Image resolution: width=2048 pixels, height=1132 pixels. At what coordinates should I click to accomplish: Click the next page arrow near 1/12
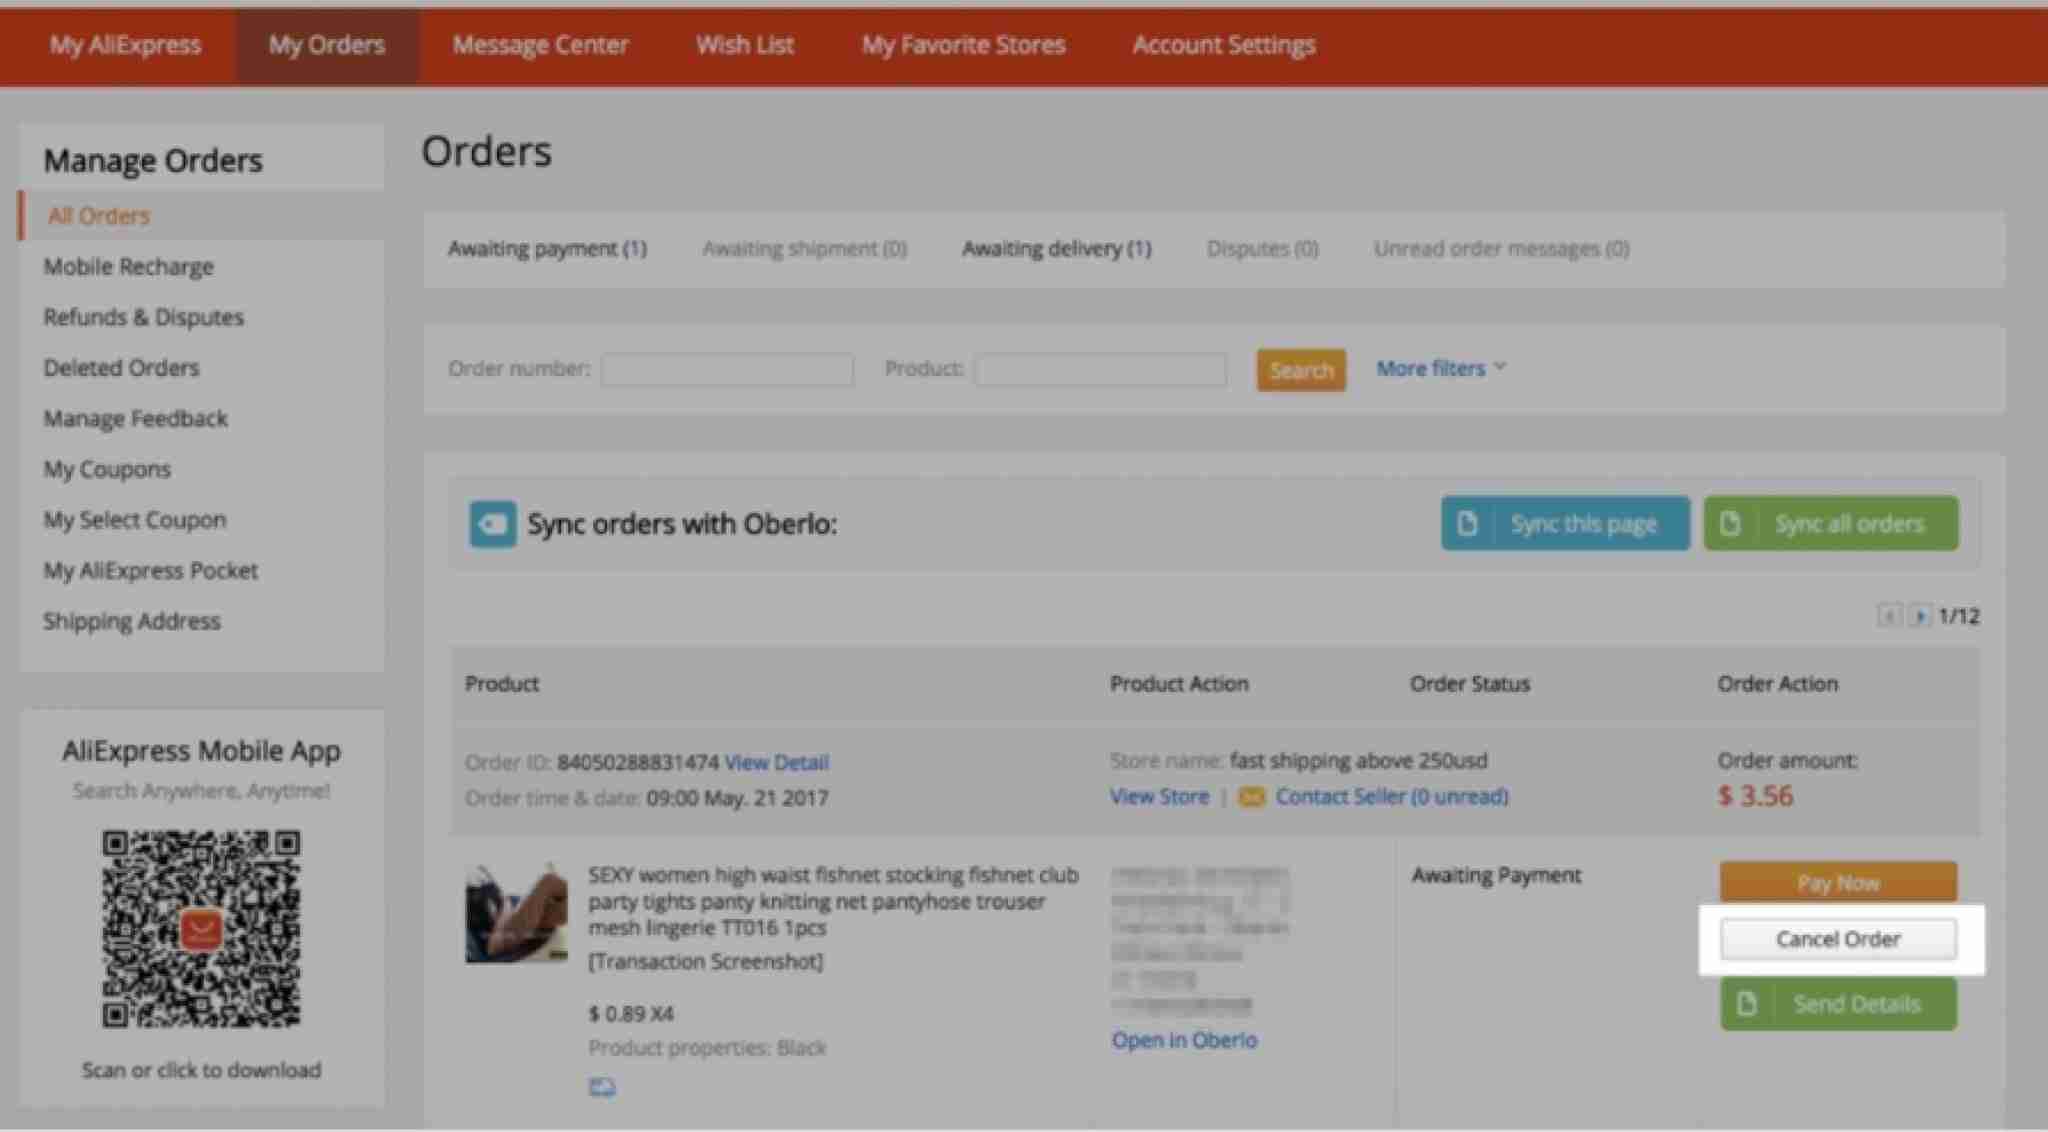[x=1919, y=616]
